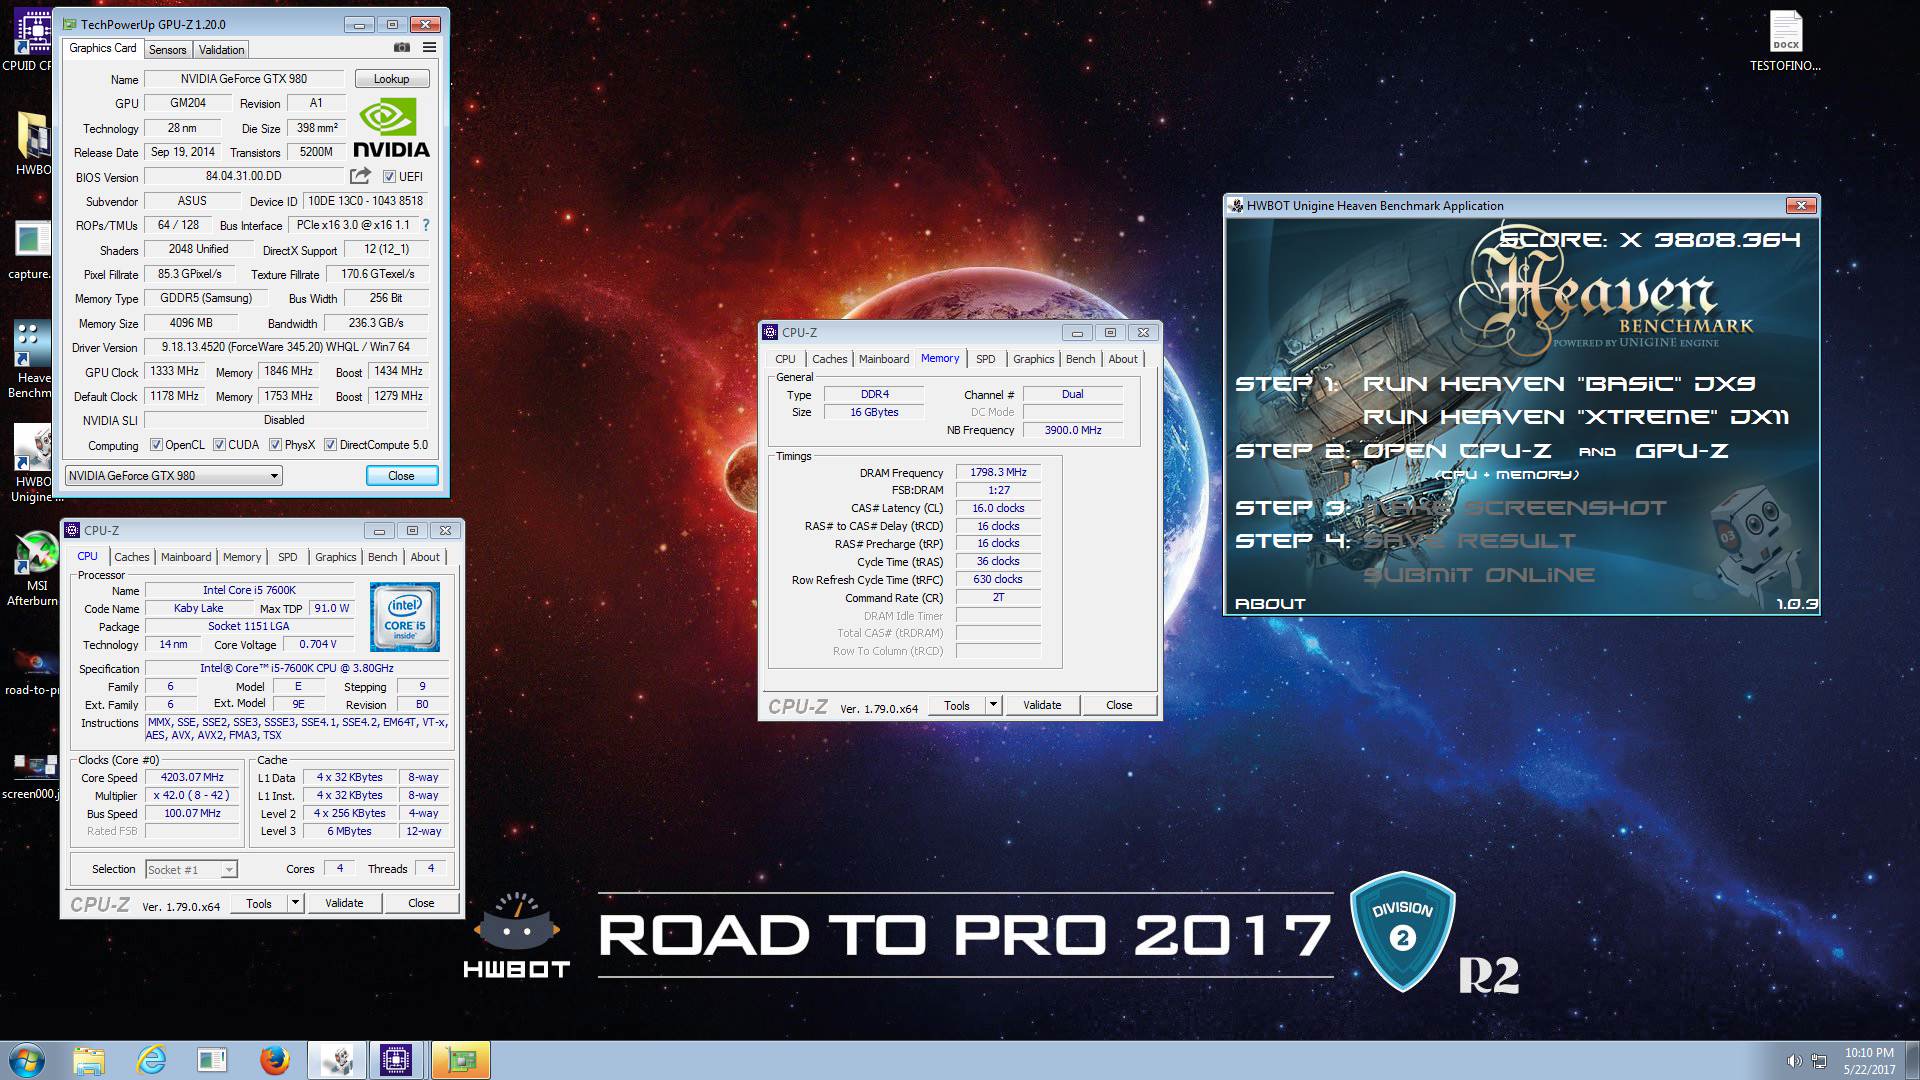Click the NVIDIA logo in GPU-Z
This screenshot has width=1920, height=1080.
coord(391,128)
